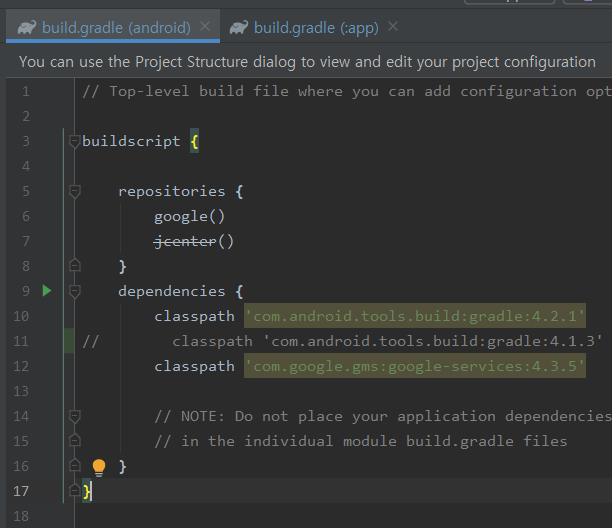The height and width of the screenshot is (528, 612).
Task: Click the deprecated jcenter() call
Action: (194, 242)
